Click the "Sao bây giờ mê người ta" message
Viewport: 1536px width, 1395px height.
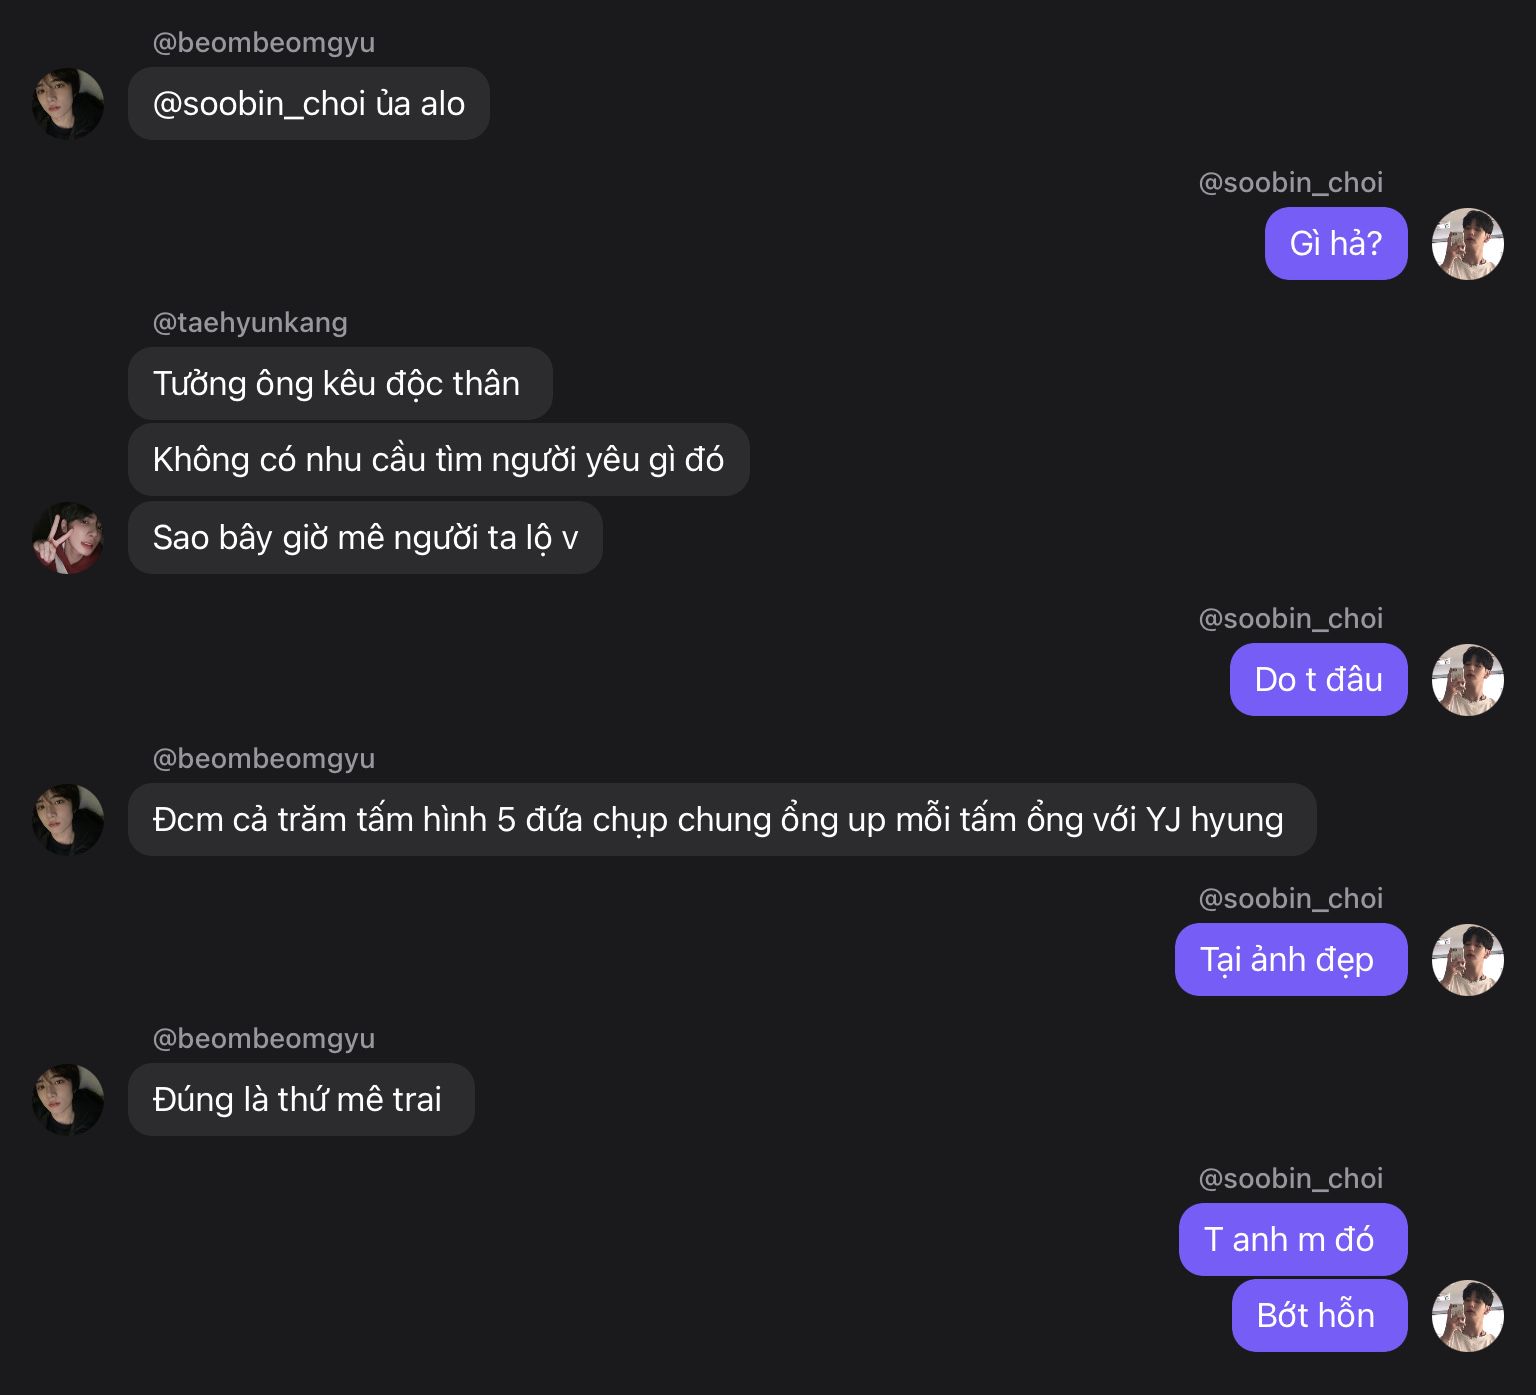pyautogui.click(x=365, y=538)
